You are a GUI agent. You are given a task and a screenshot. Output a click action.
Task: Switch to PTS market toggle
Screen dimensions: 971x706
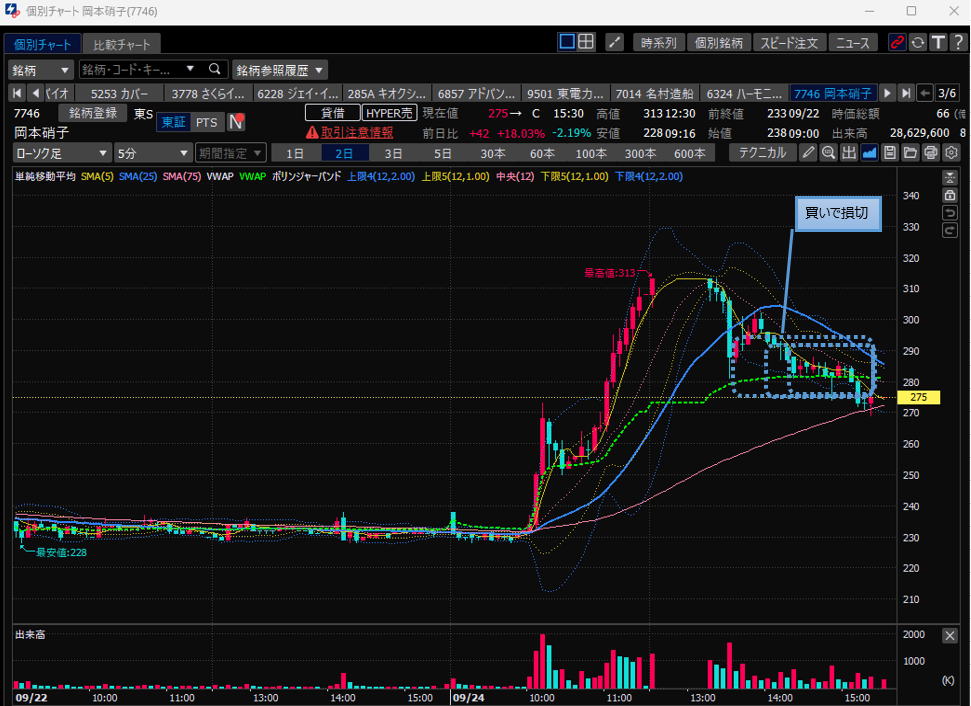206,122
